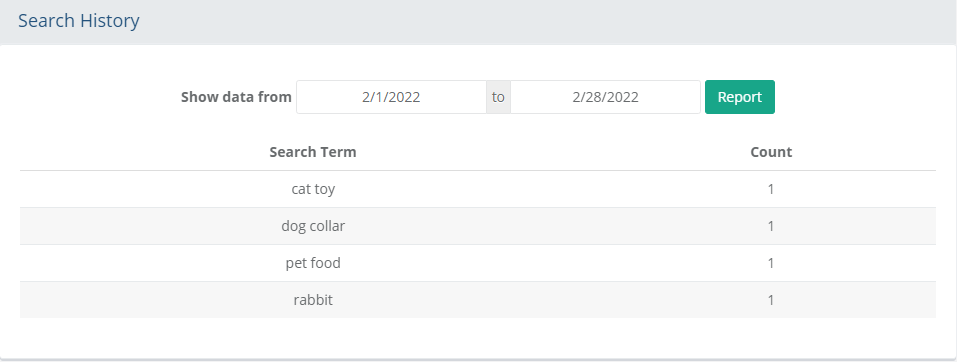Viewport: 957px width, 362px height.
Task: Select the dog collar search term row
Action: (477, 226)
